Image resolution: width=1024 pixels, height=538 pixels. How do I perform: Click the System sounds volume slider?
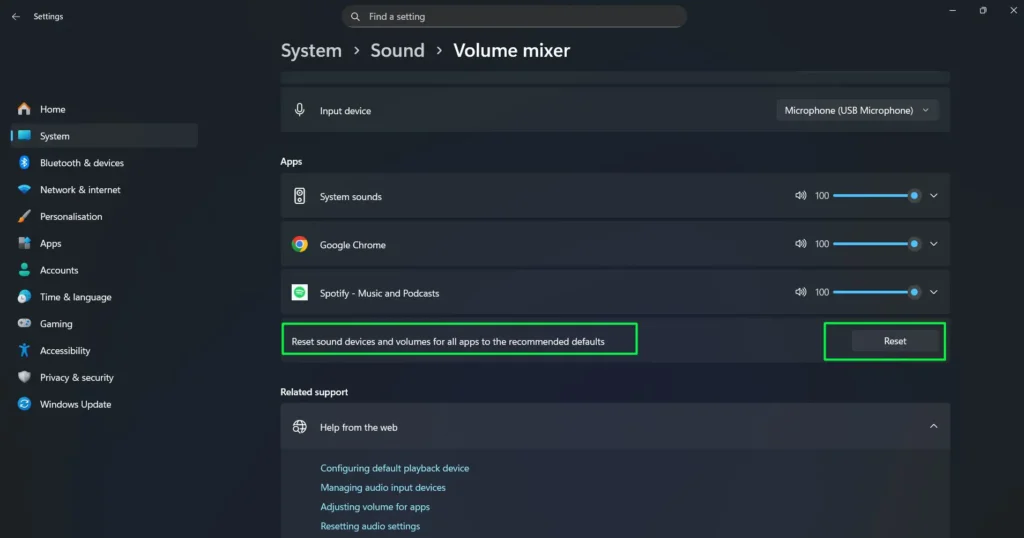tap(876, 195)
